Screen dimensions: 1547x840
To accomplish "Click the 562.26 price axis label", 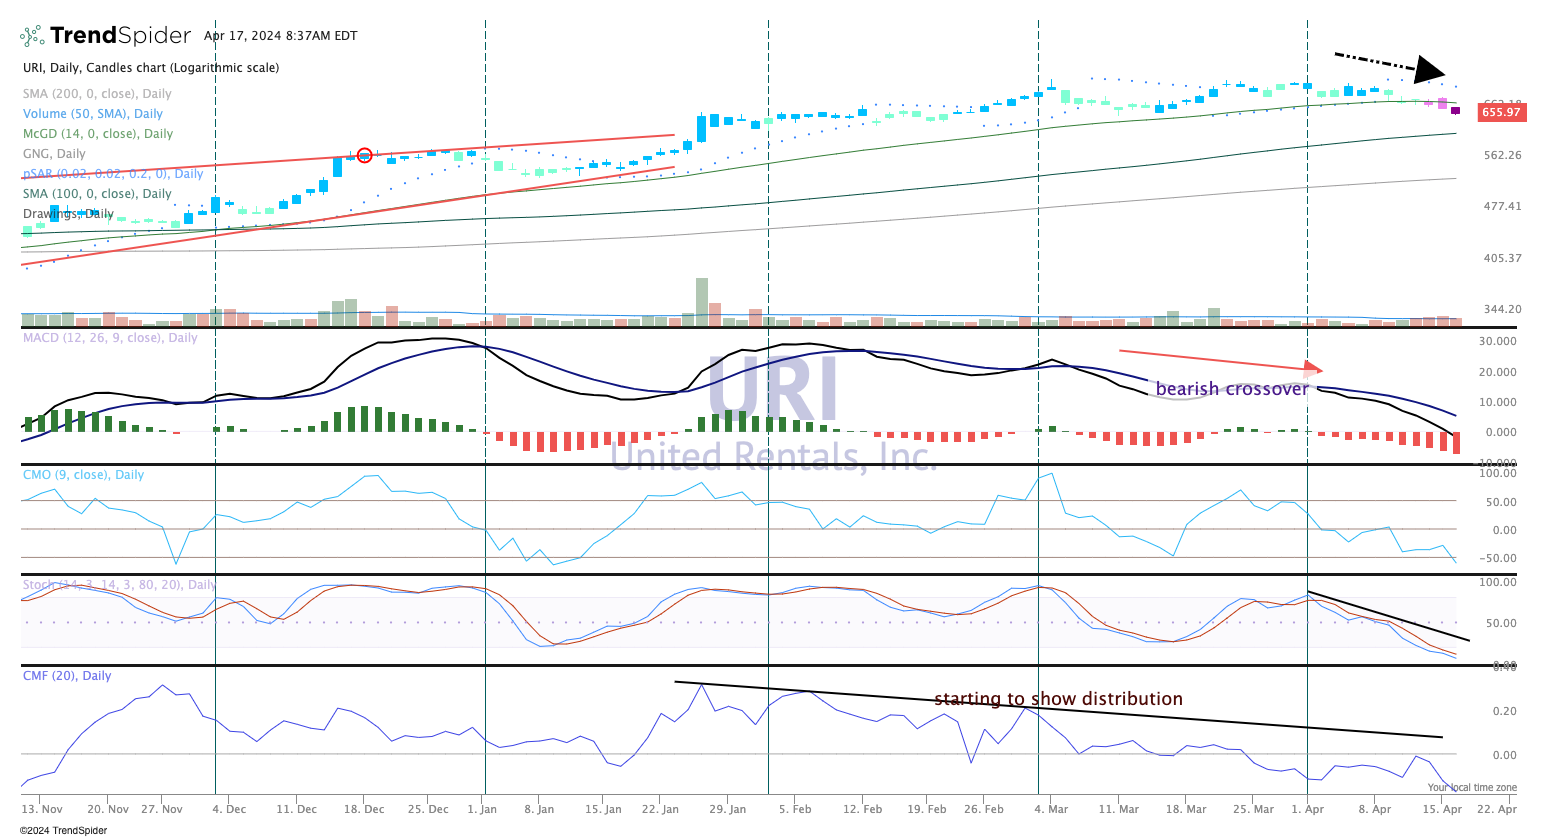I will [1503, 155].
